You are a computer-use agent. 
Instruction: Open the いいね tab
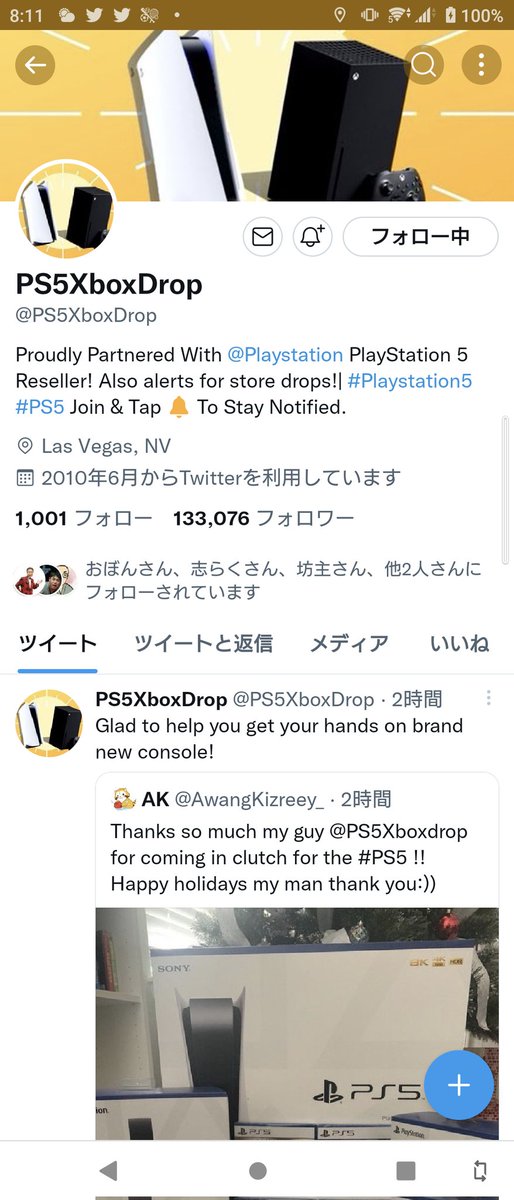tap(460, 644)
